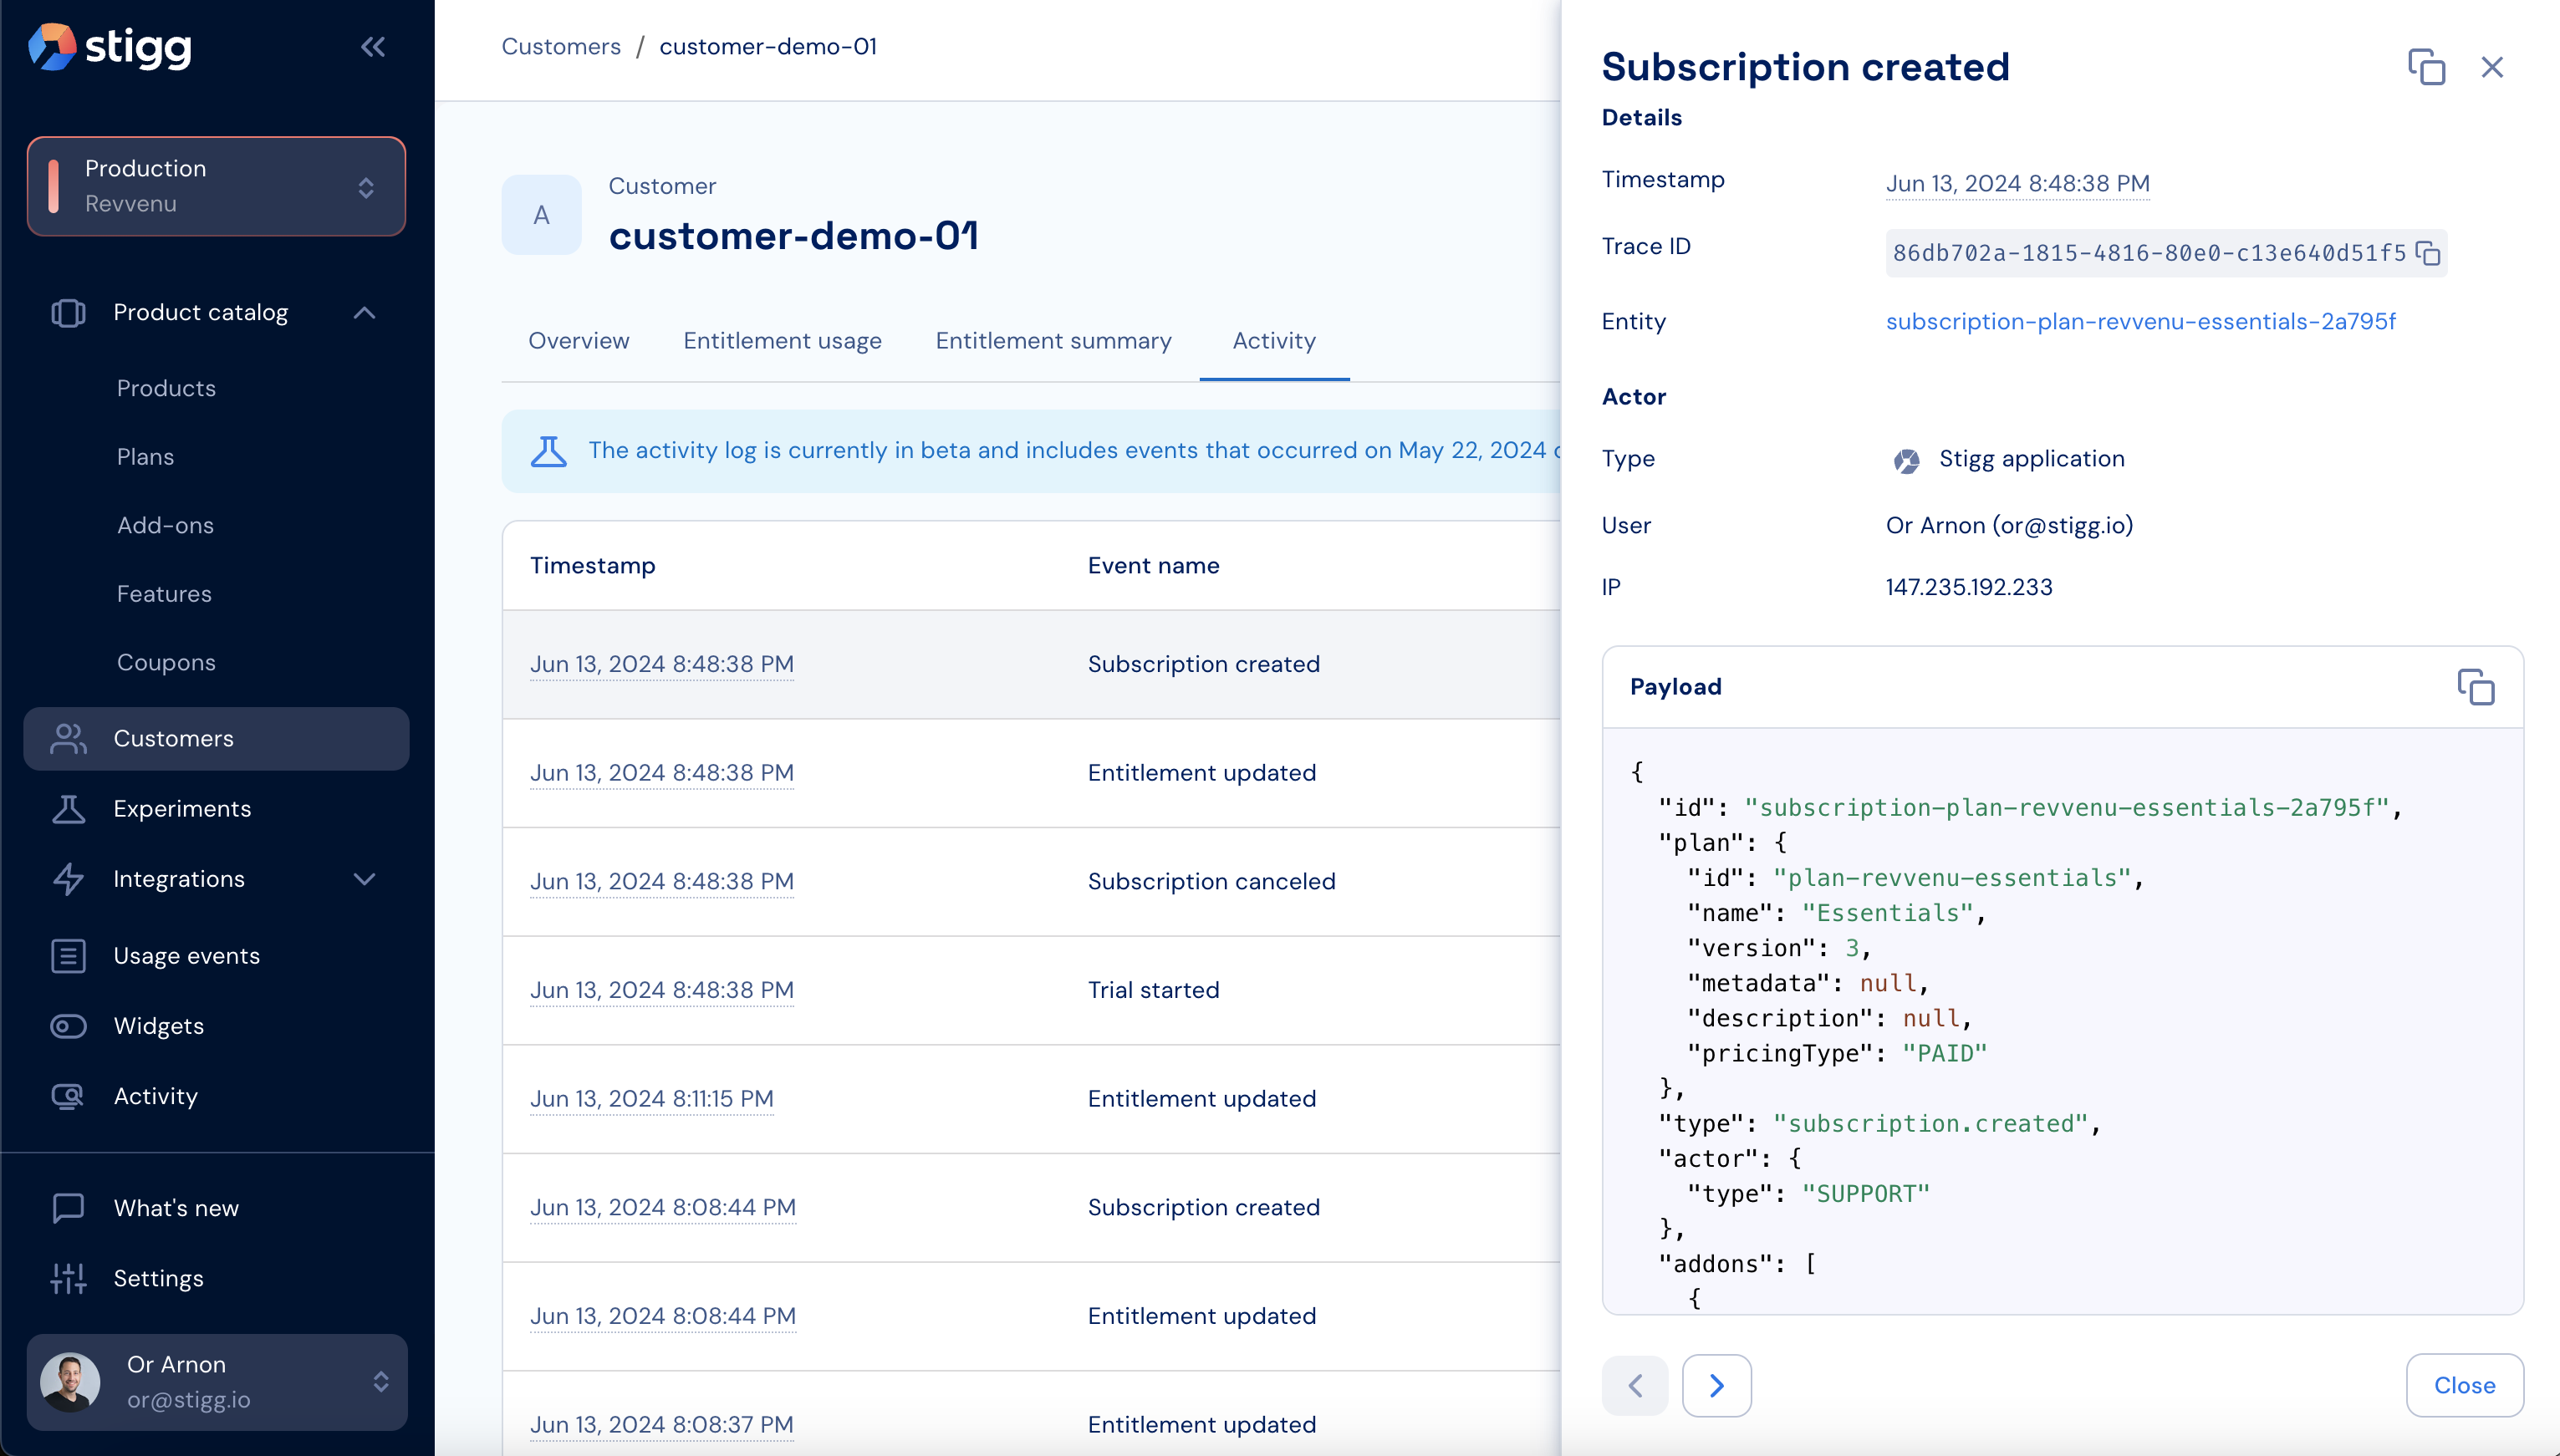Collapse the Product catalog section chevron
This screenshot has width=2560, height=1456.
(x=365, y=313)
